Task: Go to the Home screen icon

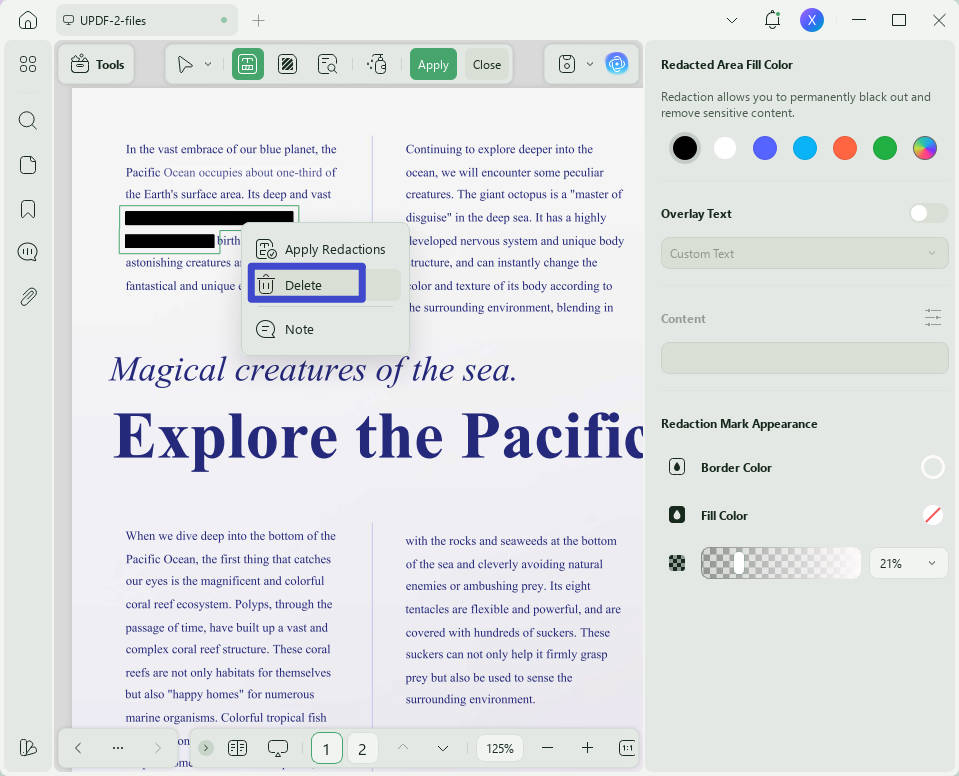Action: pos(28,20)
